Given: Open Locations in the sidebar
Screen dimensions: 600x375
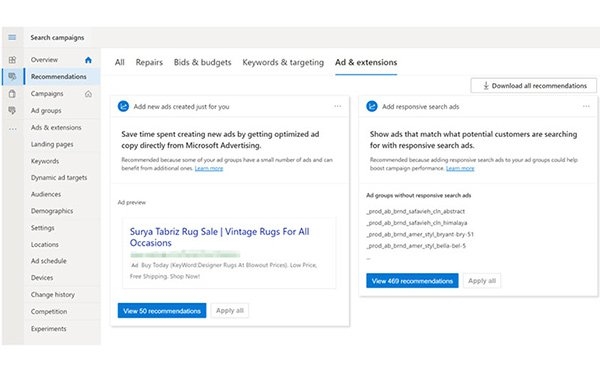Looking at the screenshot, I should click(45, 245).
